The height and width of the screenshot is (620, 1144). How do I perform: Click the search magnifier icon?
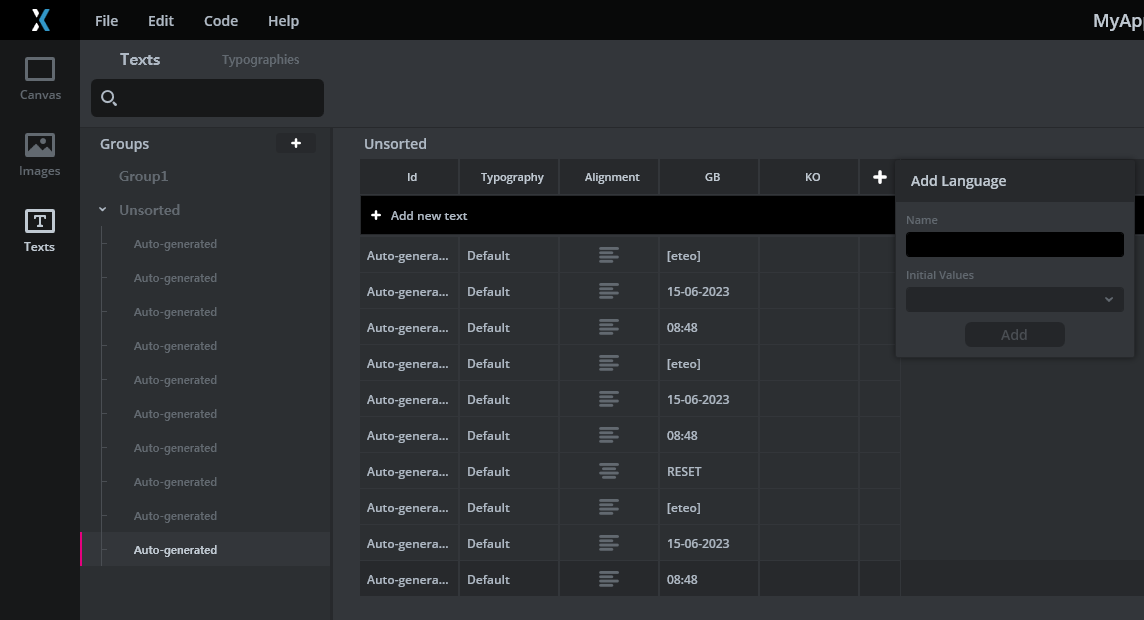pyautogui.click(x=109, y=98)
